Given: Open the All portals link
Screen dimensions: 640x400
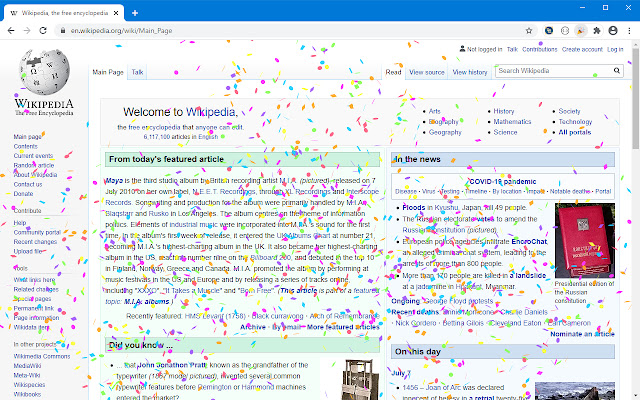Looking at the screenshot, I should pos(575,132).
